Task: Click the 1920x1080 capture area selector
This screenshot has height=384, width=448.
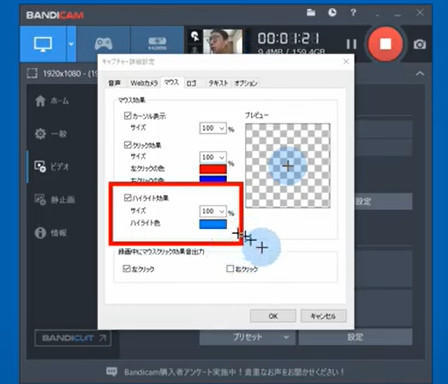Action: [x=62, y=73]
